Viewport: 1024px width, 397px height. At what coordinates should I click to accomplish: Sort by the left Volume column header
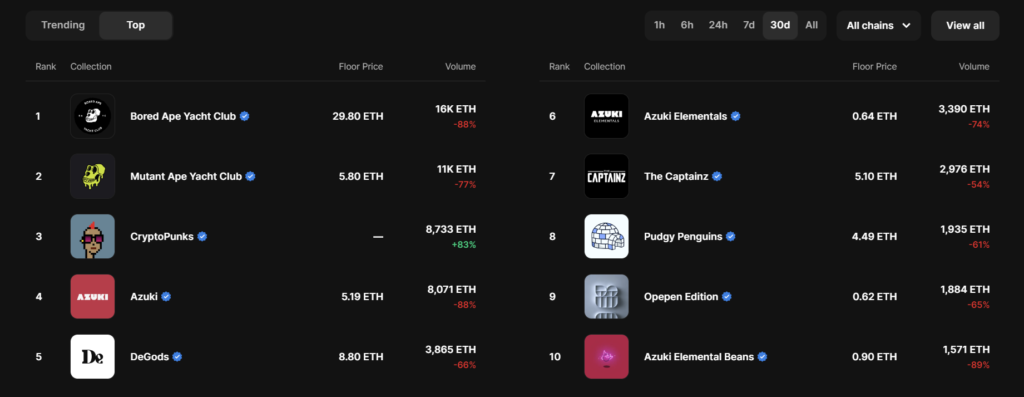pyautogui.click(x=460, y=67)
